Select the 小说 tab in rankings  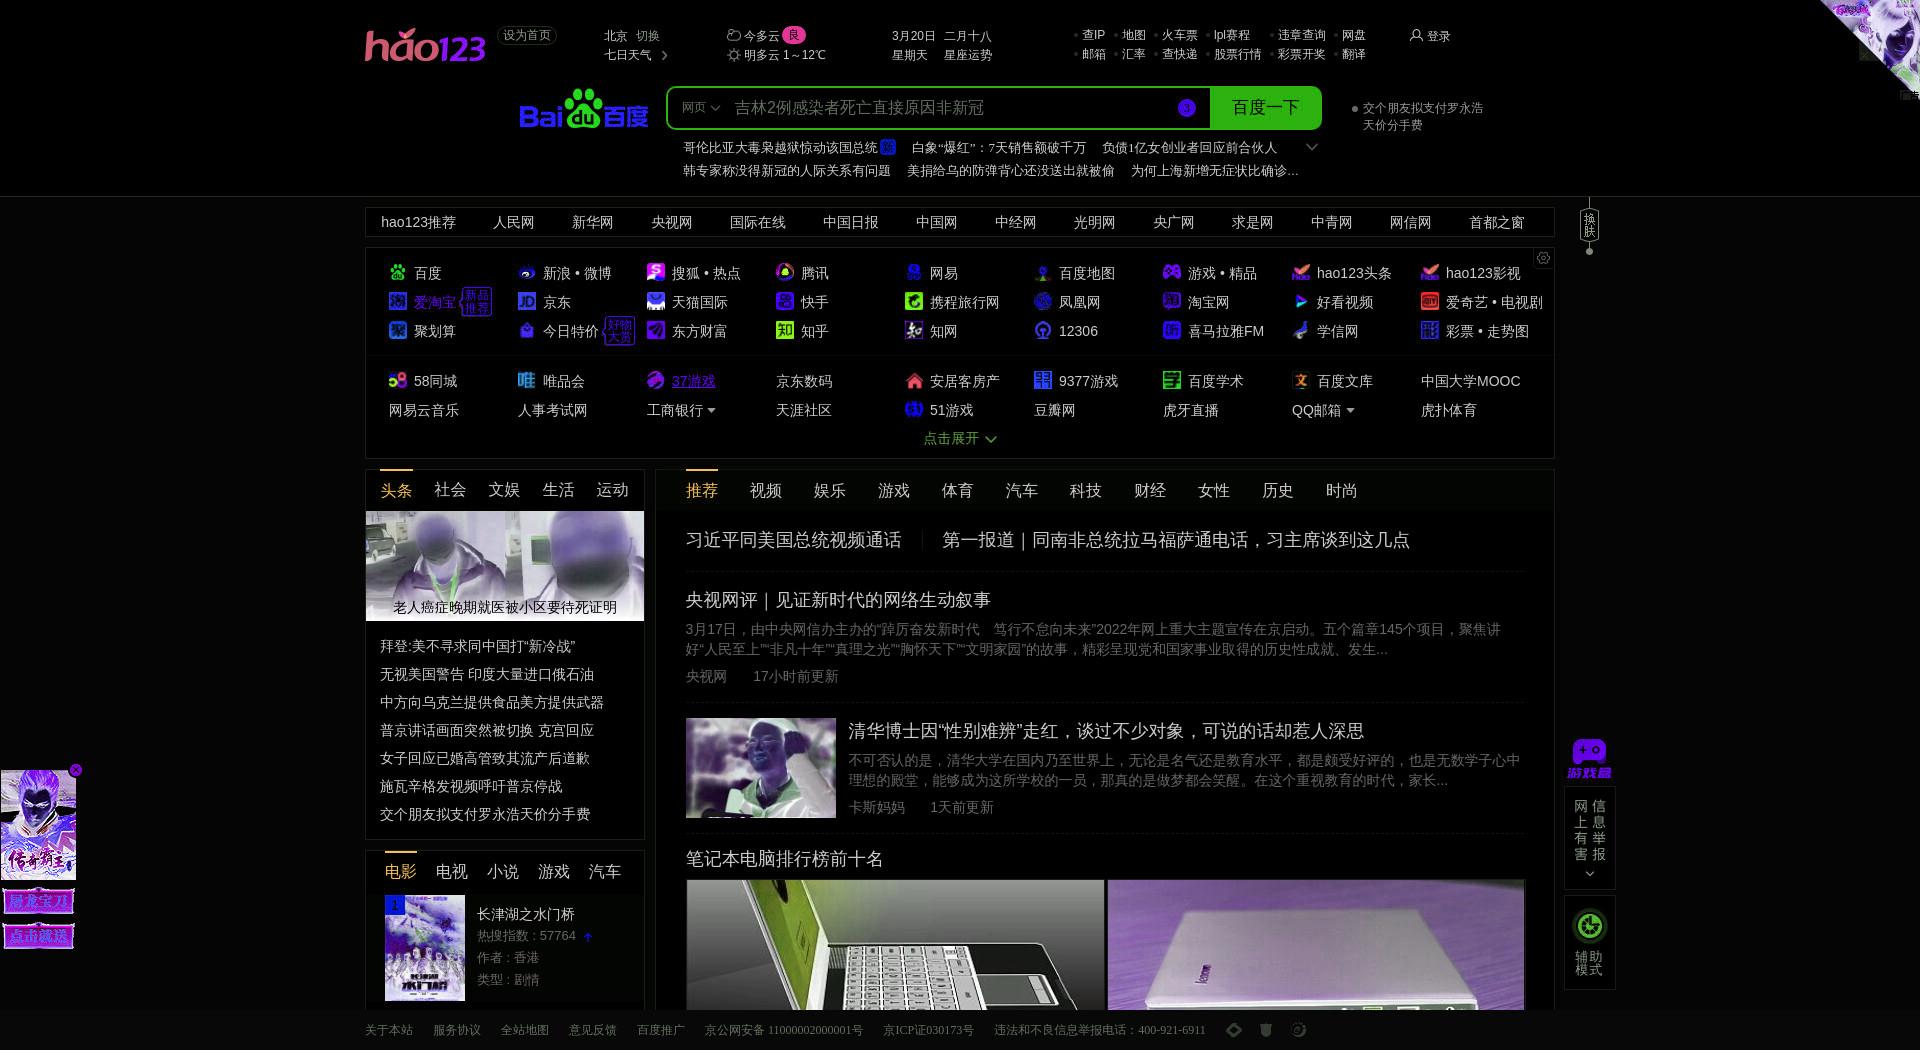pos(502,871)
